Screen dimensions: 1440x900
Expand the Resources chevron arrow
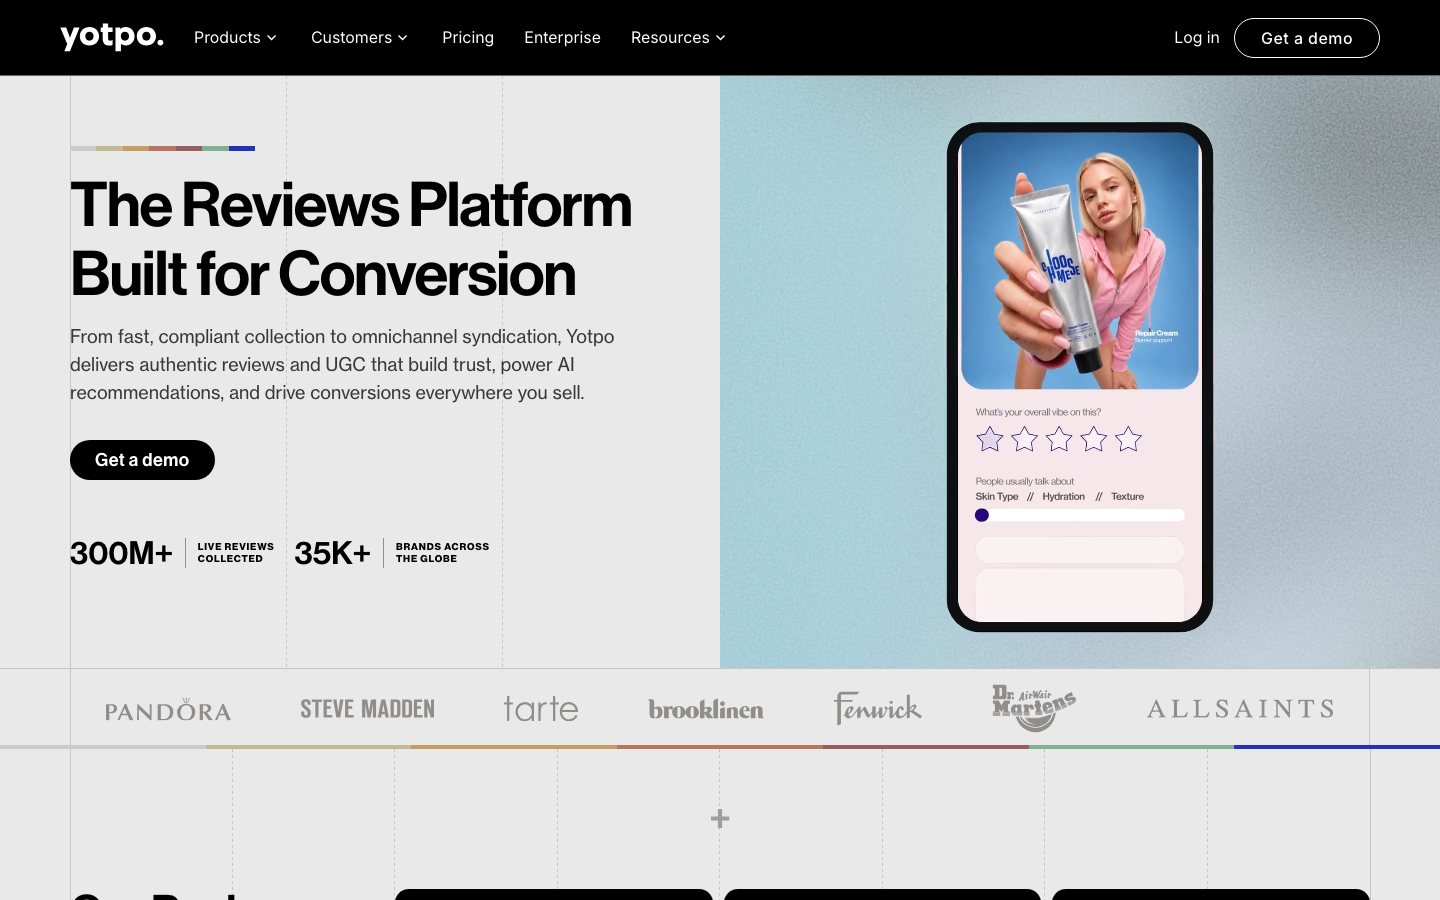[x=720, y=38]
